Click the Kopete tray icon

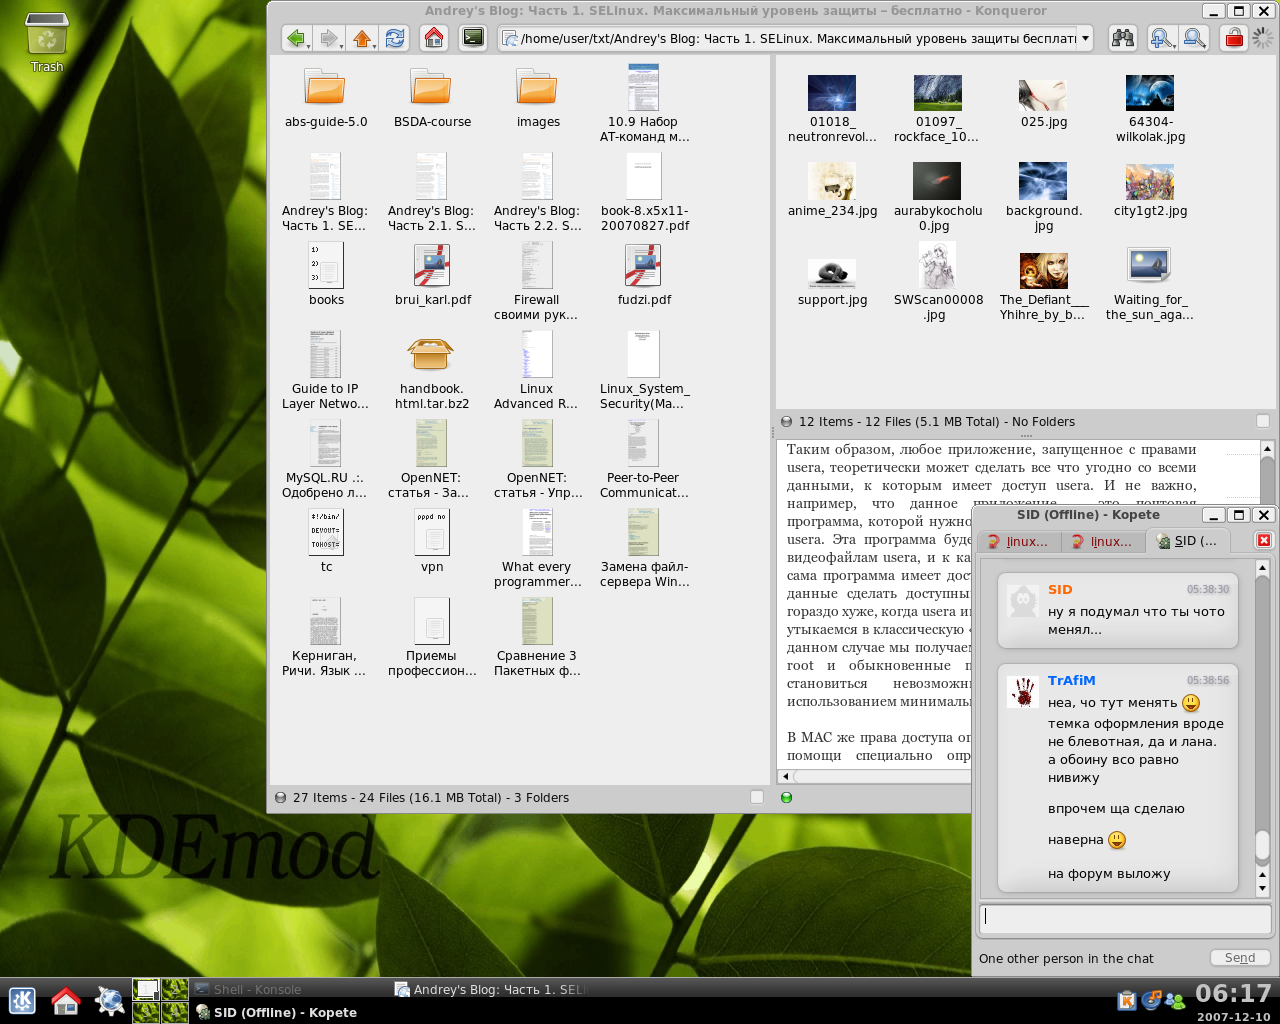[1175, 999]
